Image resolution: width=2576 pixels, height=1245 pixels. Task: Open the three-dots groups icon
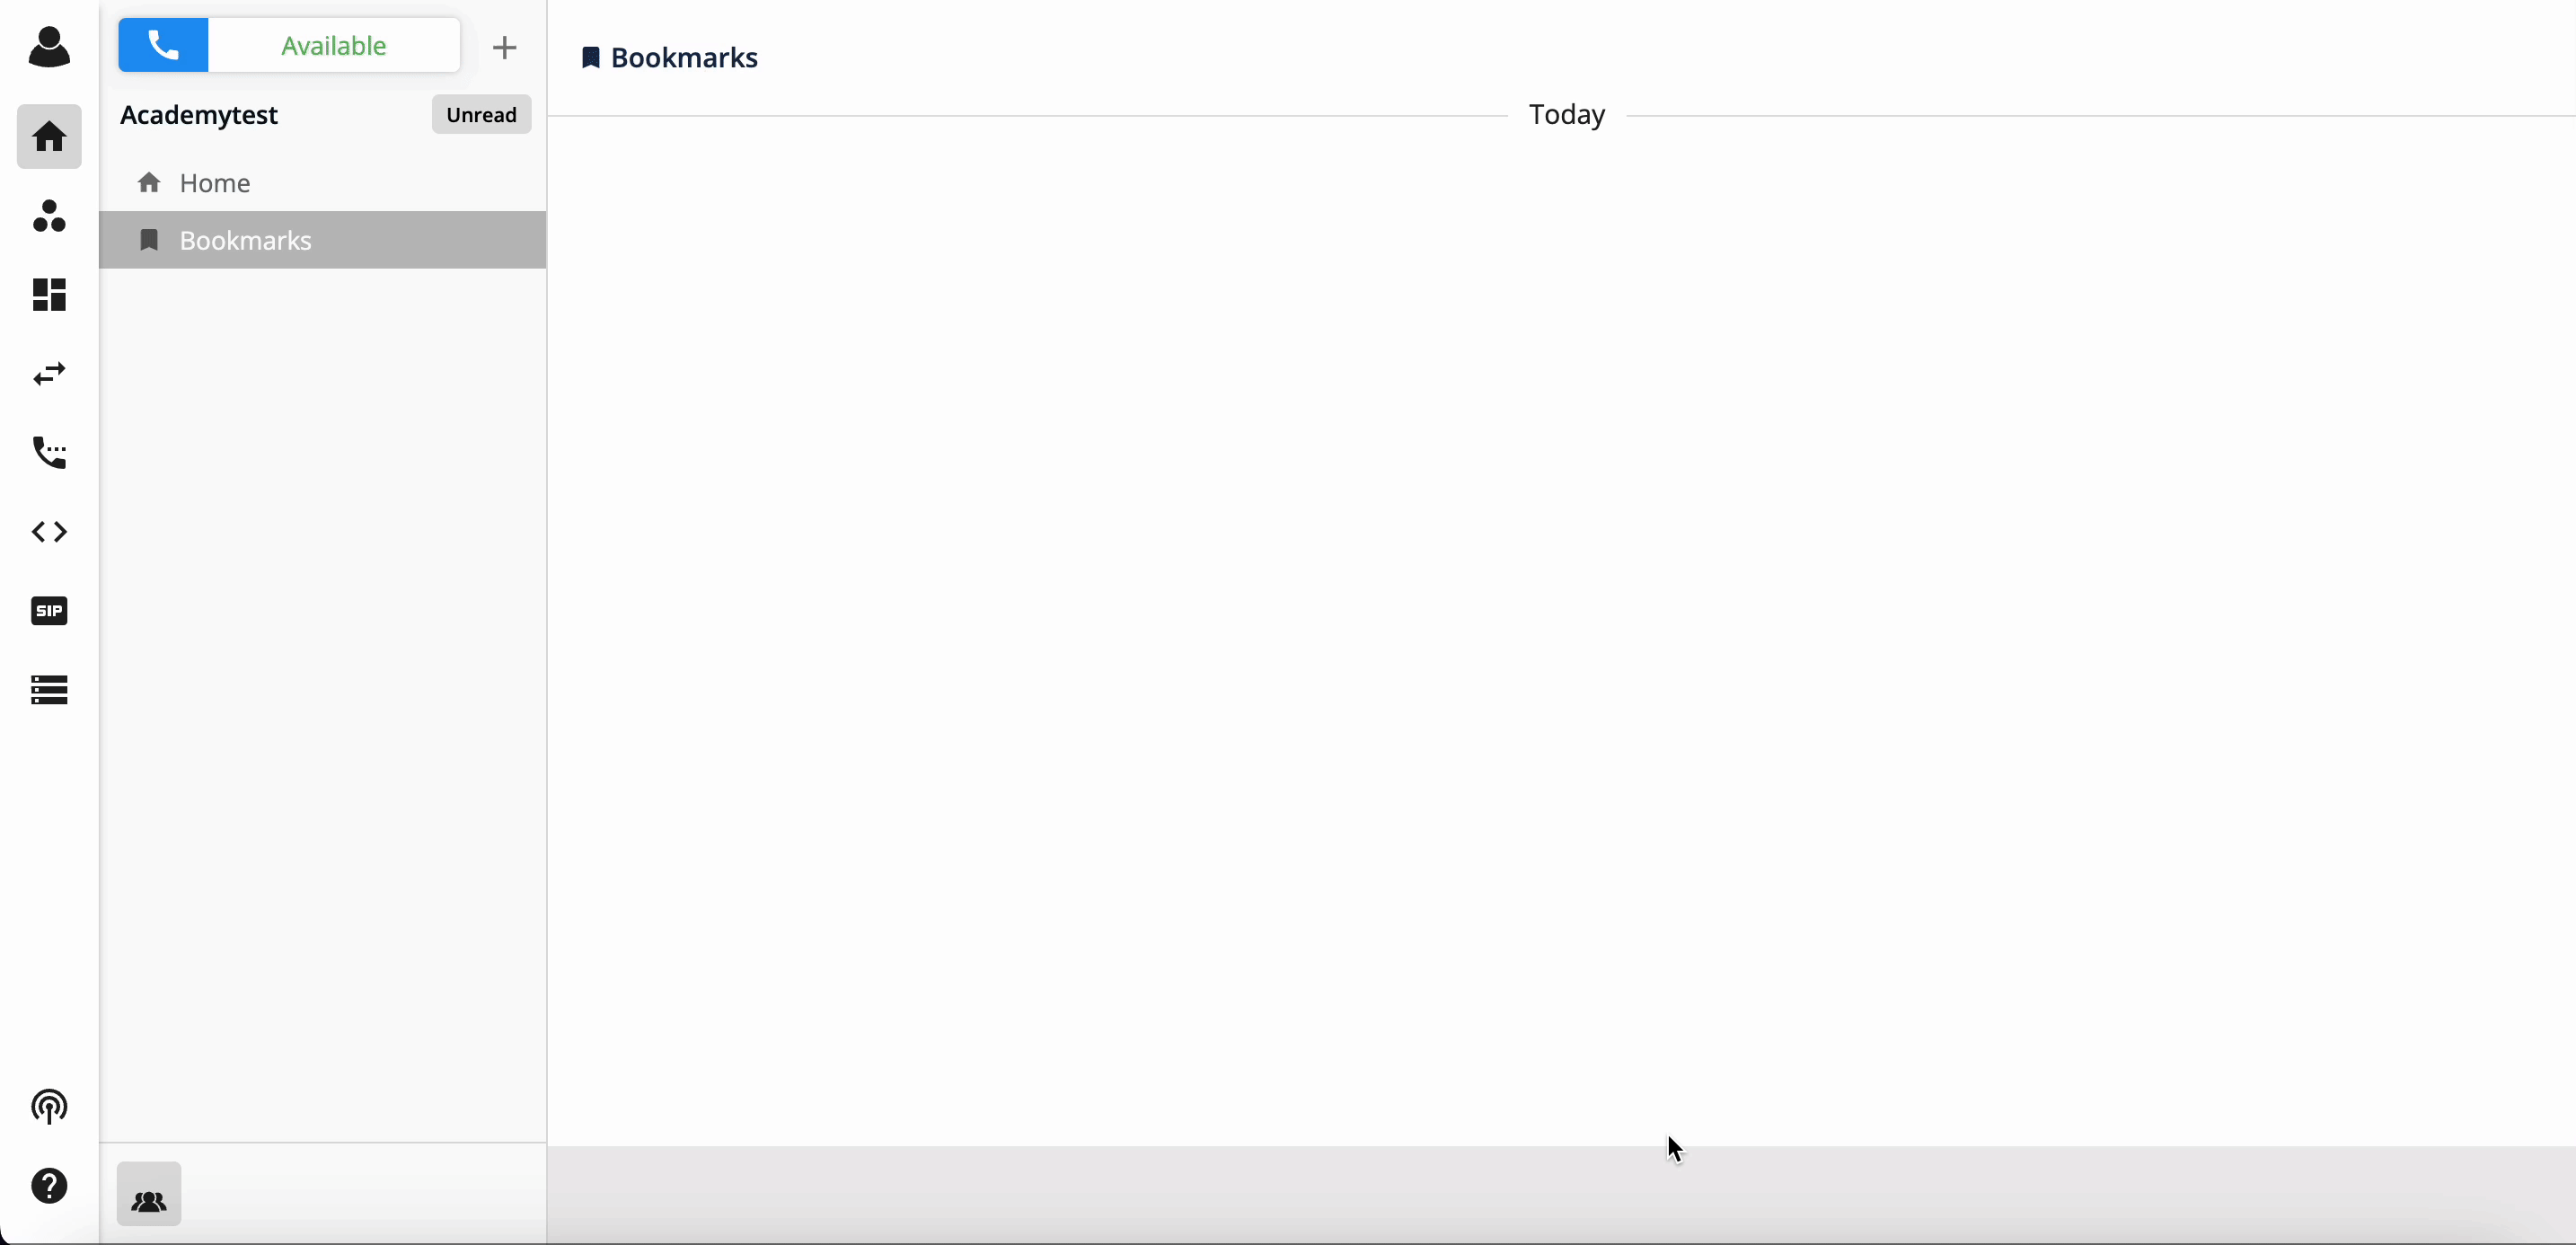click(49, 216)
